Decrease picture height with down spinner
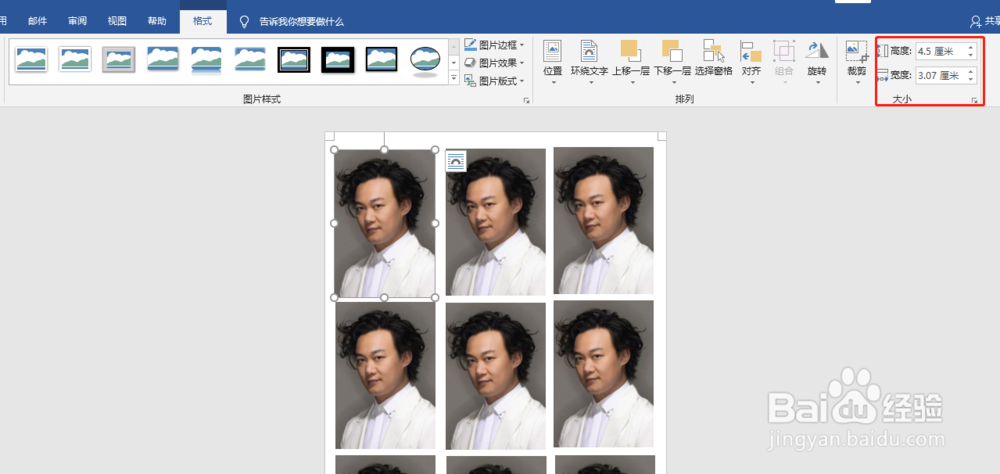This screenshot has width=1000, height=474. coord(971,55)
